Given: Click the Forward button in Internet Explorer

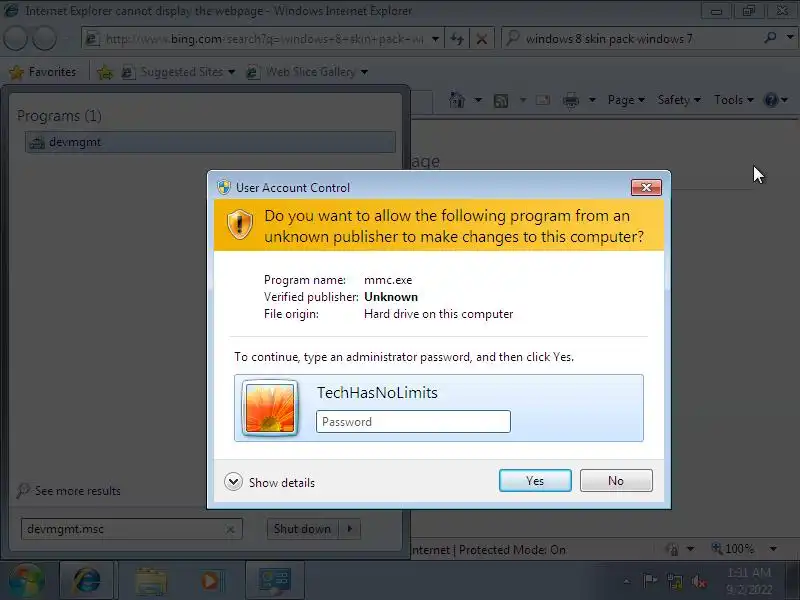Looking at the screenshot, I should click(45, 38).
